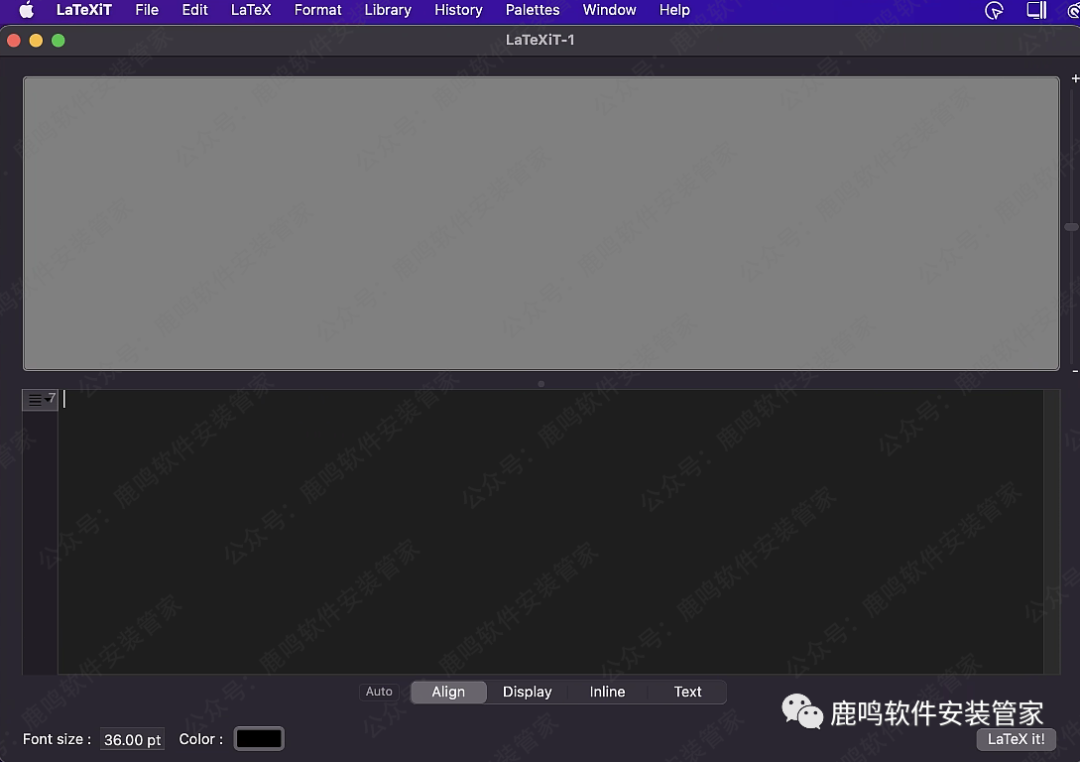Image resolution: width=1080 pixels, height=762 pixels.
Task: Click the zoom out minus button beside preview
Action: coord(1074,372)
